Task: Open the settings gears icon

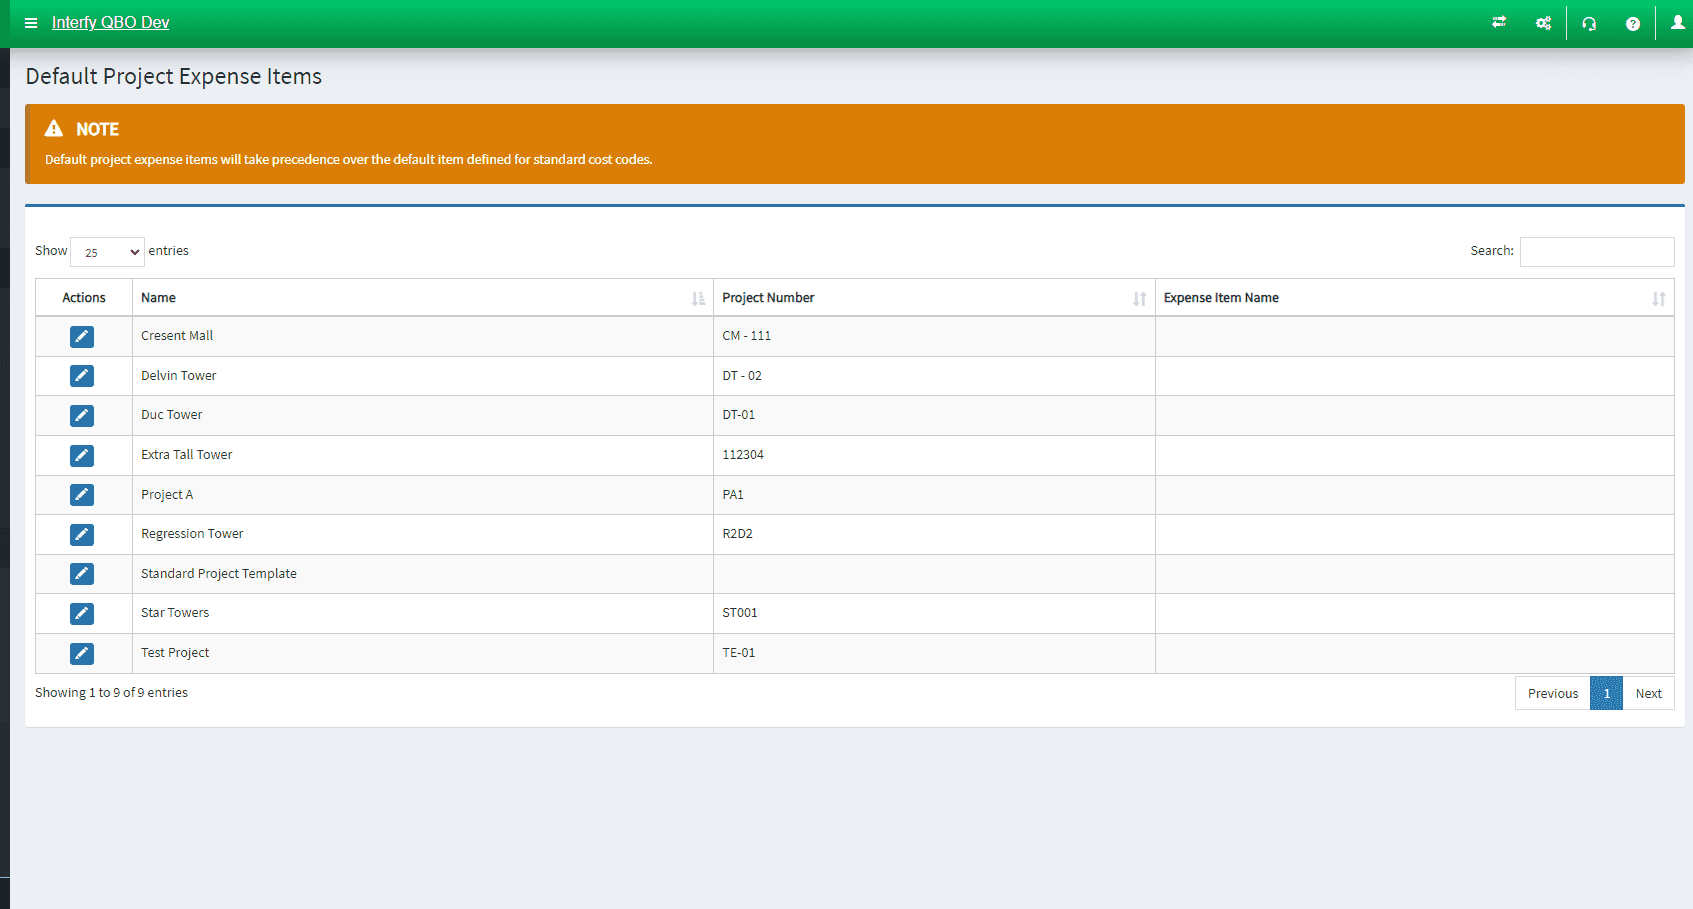Action: coord(1544,23)
